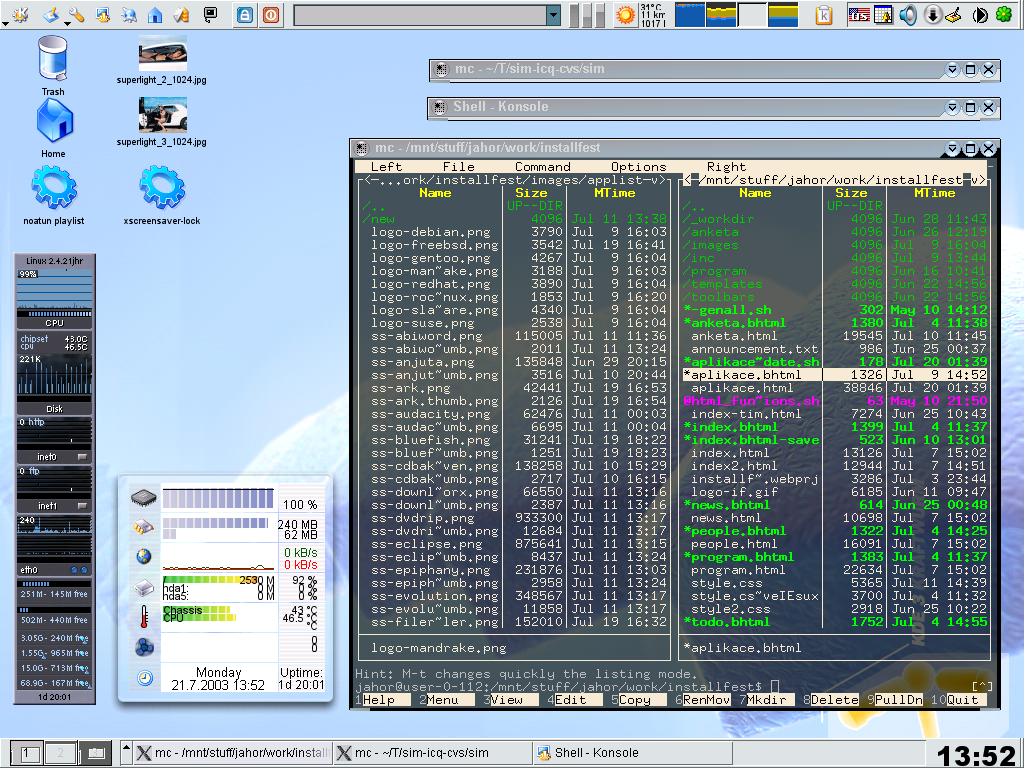Open the superlight_2_1024.jpg thumbnail

(x=162, y=53)
